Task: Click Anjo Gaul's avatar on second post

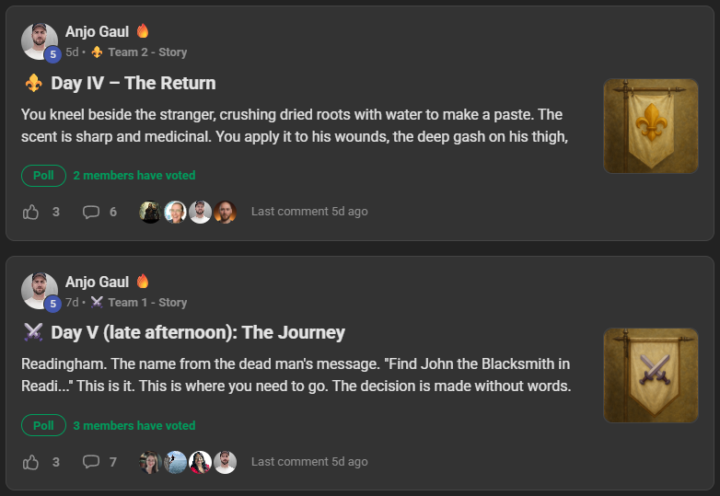Action: coord(40,291)
